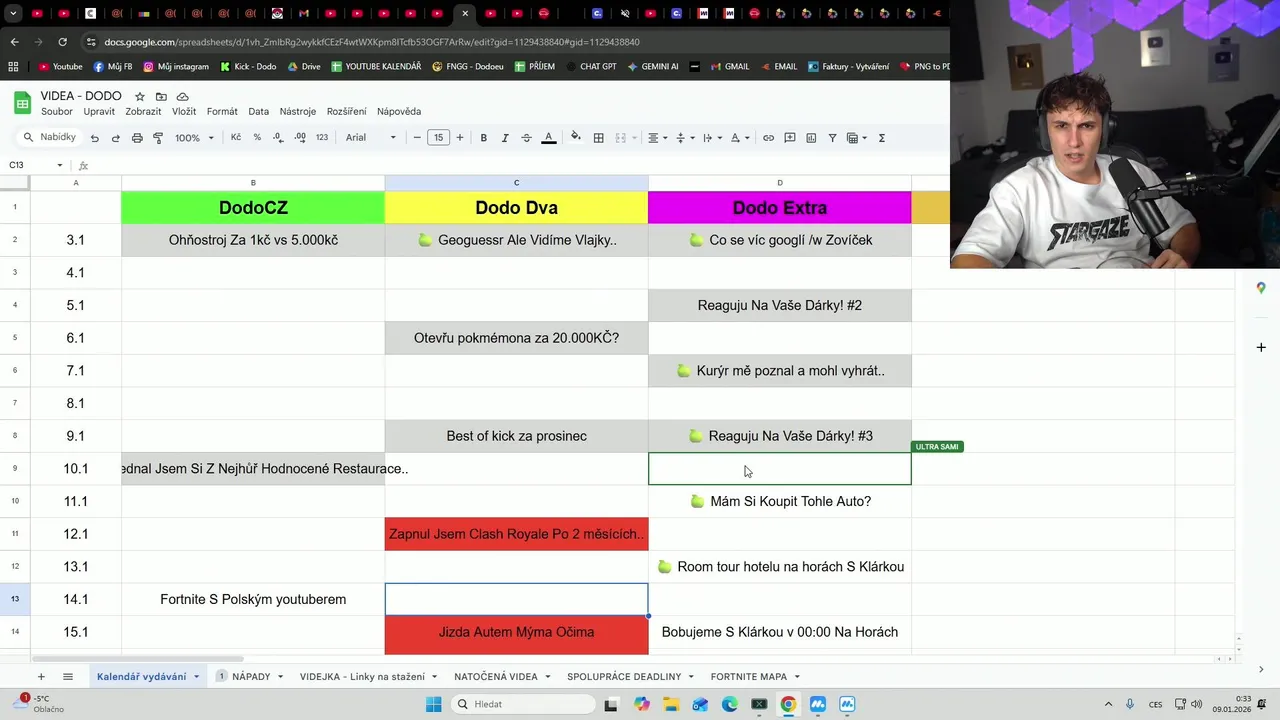Print the spreadsheet with printer icon
Image resolution: width=1280 pixels, height=720 pixels.
click(x=137, y=138)
